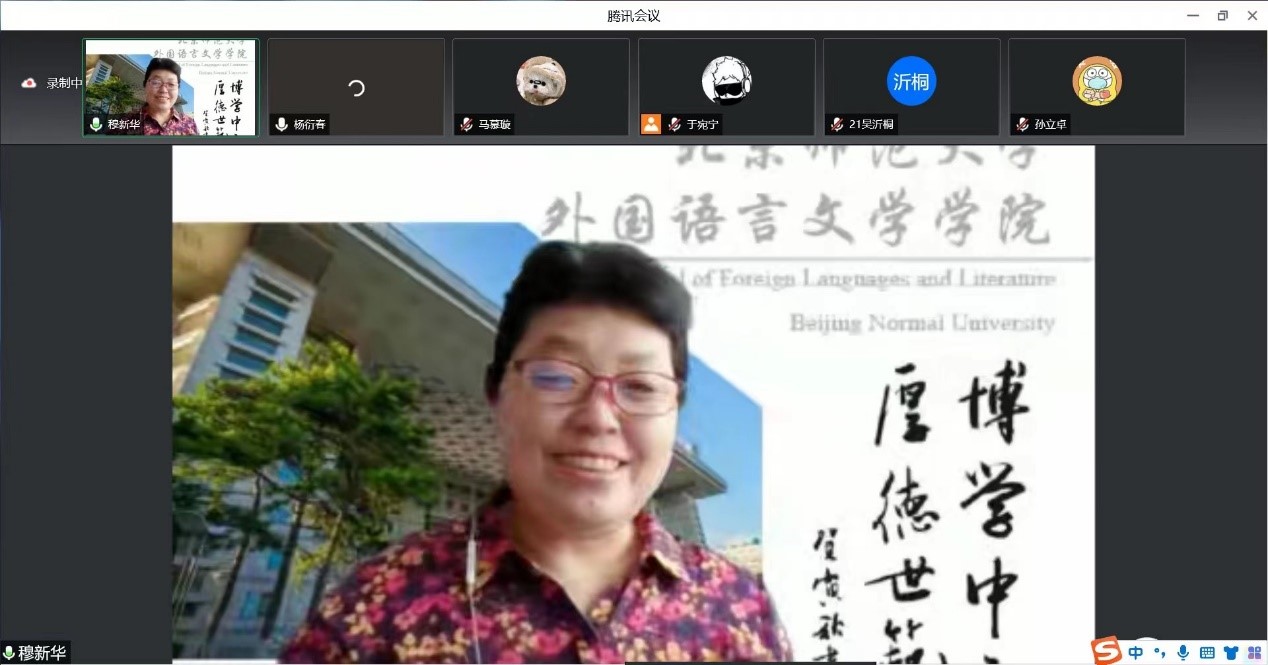Click 孙立卓's avatar thumbnail
Image resolution: width=1268 pixels, height=665 pixels.
[1096, 80]
